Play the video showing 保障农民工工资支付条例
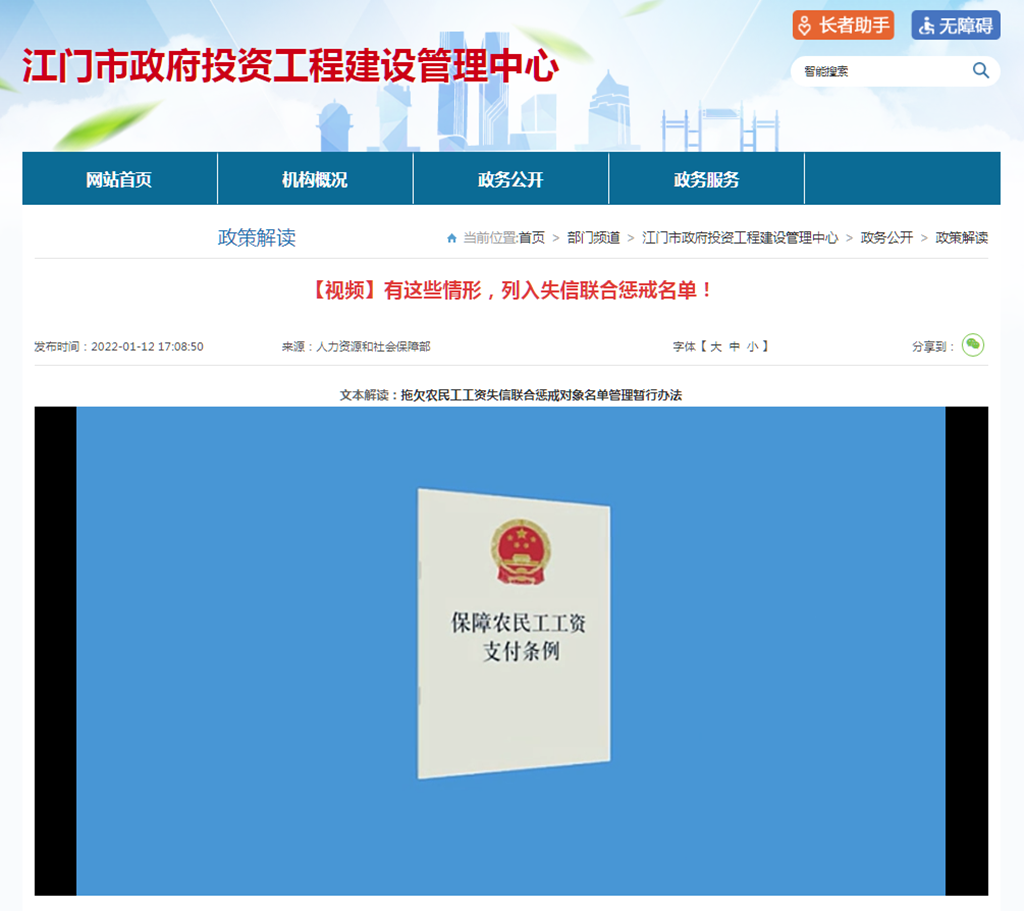Image resolution: width=1024 pixels, height=911 pixels. [x=511, y=650]
